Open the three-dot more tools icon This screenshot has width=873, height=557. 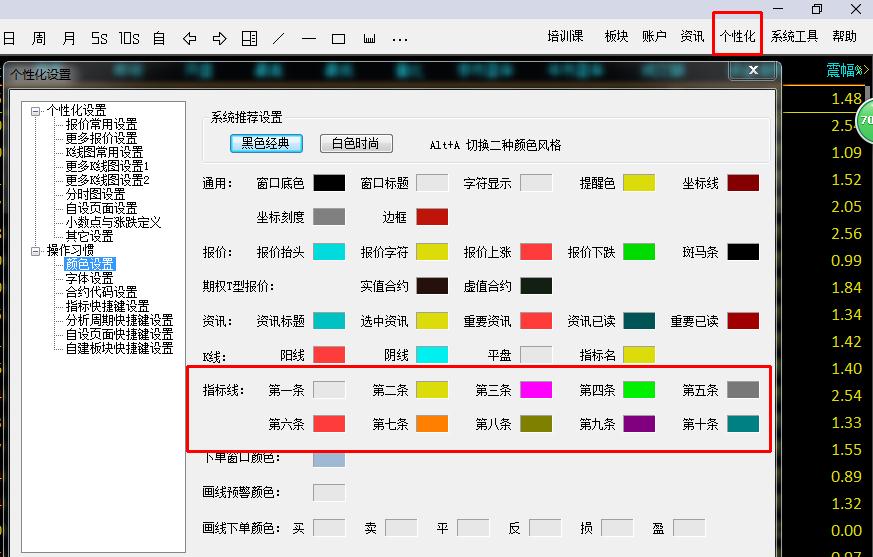(400, 39)
